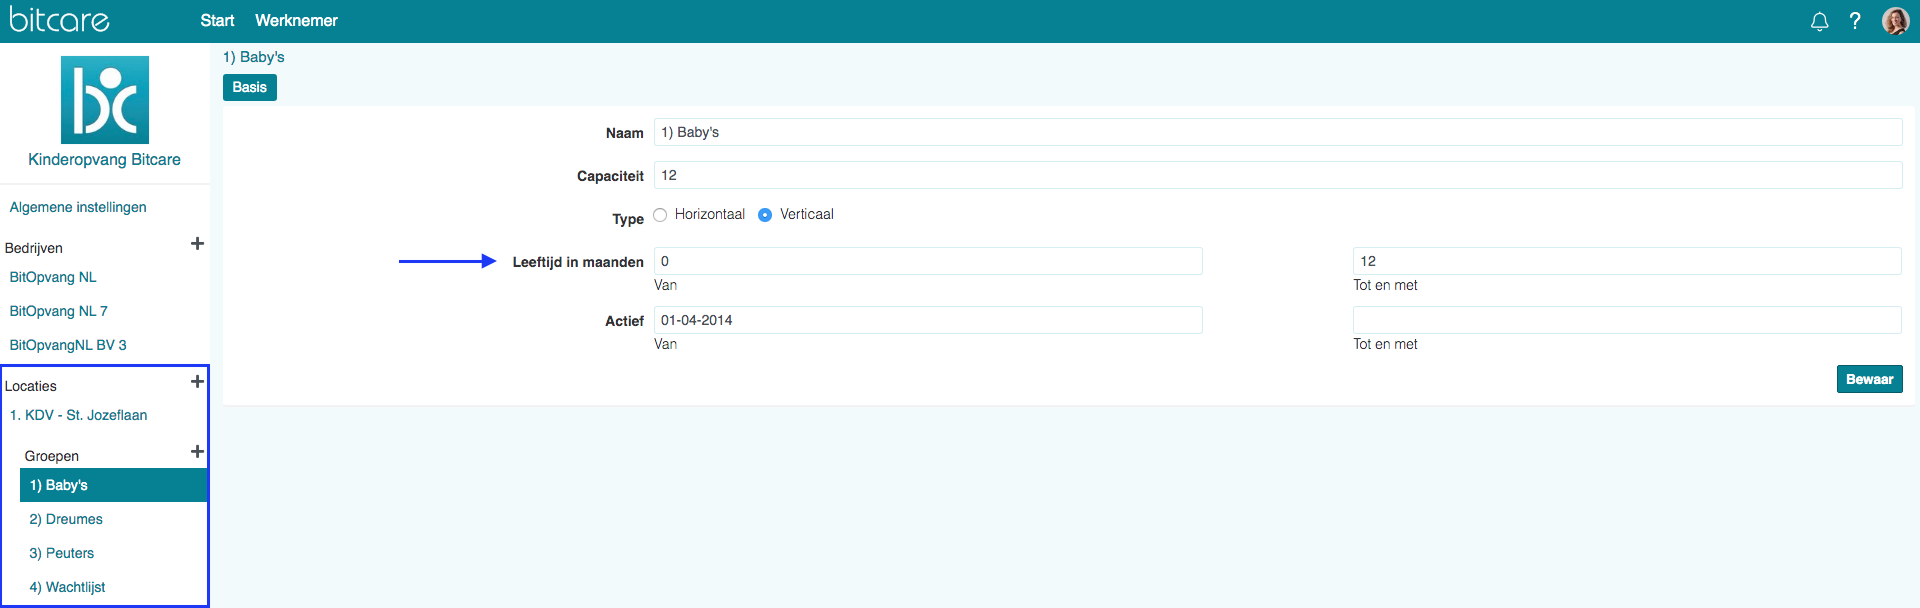Add a new Locaties entry with plus
Viewport: 1920px width, 608px height.
coord(197,382)
